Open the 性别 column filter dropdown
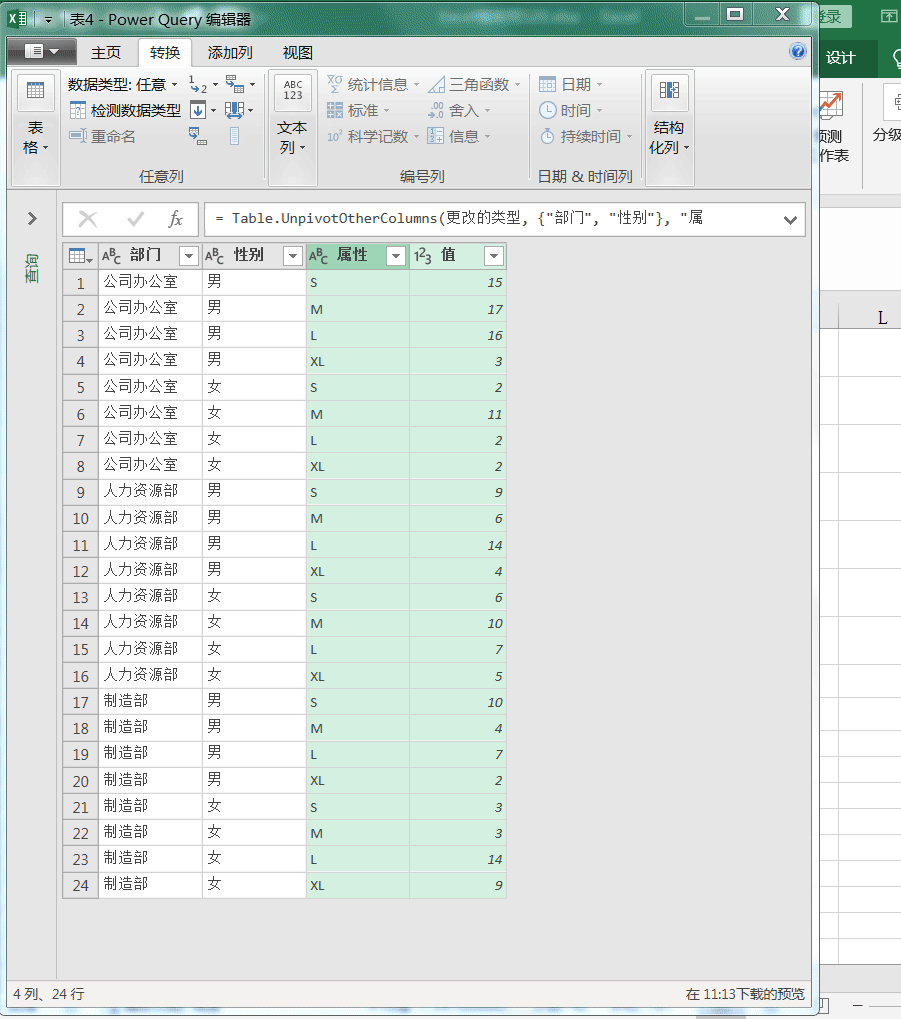Screen dimensions: 901x1019 pos(293,256)
